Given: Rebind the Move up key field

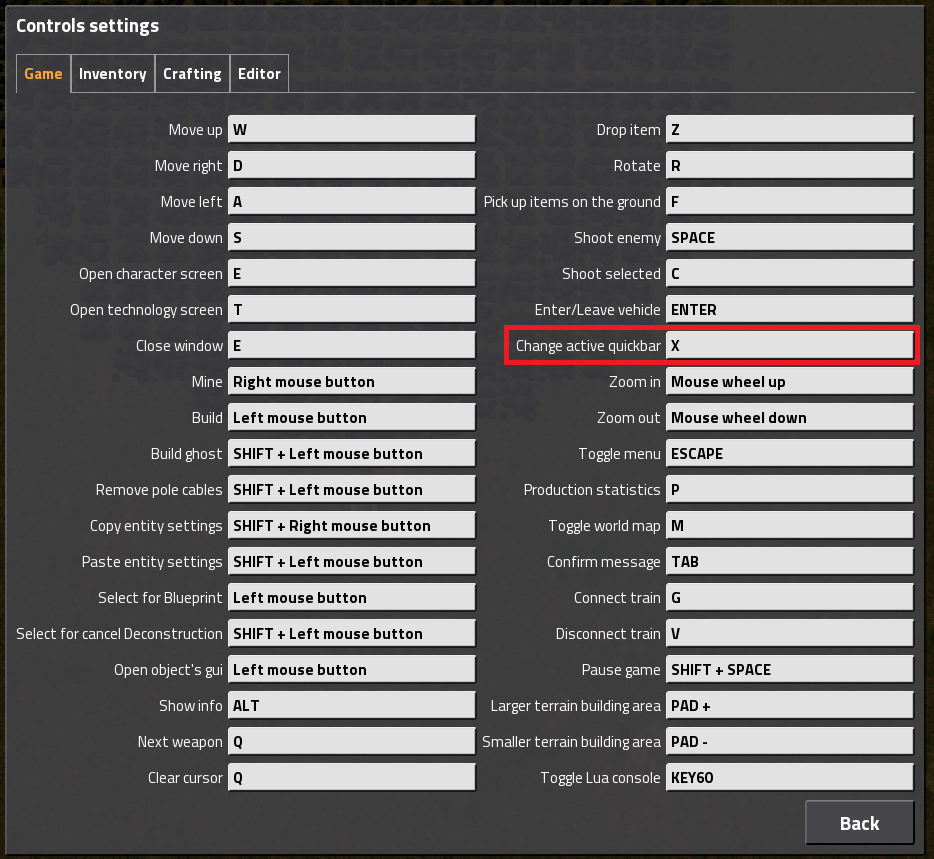Looking at the screenshot, I should pyautogui.click(x=351, y=129).
